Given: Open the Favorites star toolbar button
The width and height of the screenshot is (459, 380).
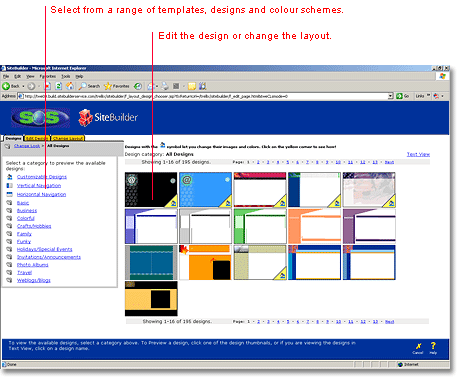Looking at the screenshot, I should pos(116,86).
